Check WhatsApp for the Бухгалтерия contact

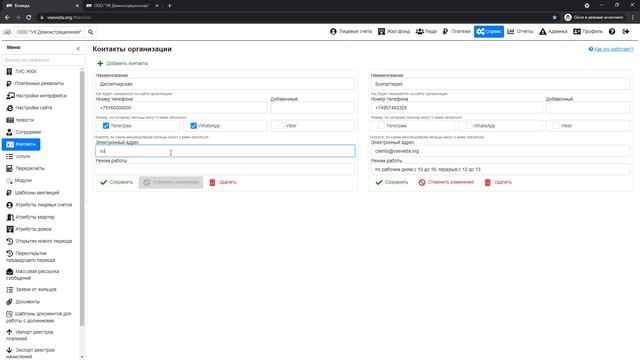(x=469, y=126)
